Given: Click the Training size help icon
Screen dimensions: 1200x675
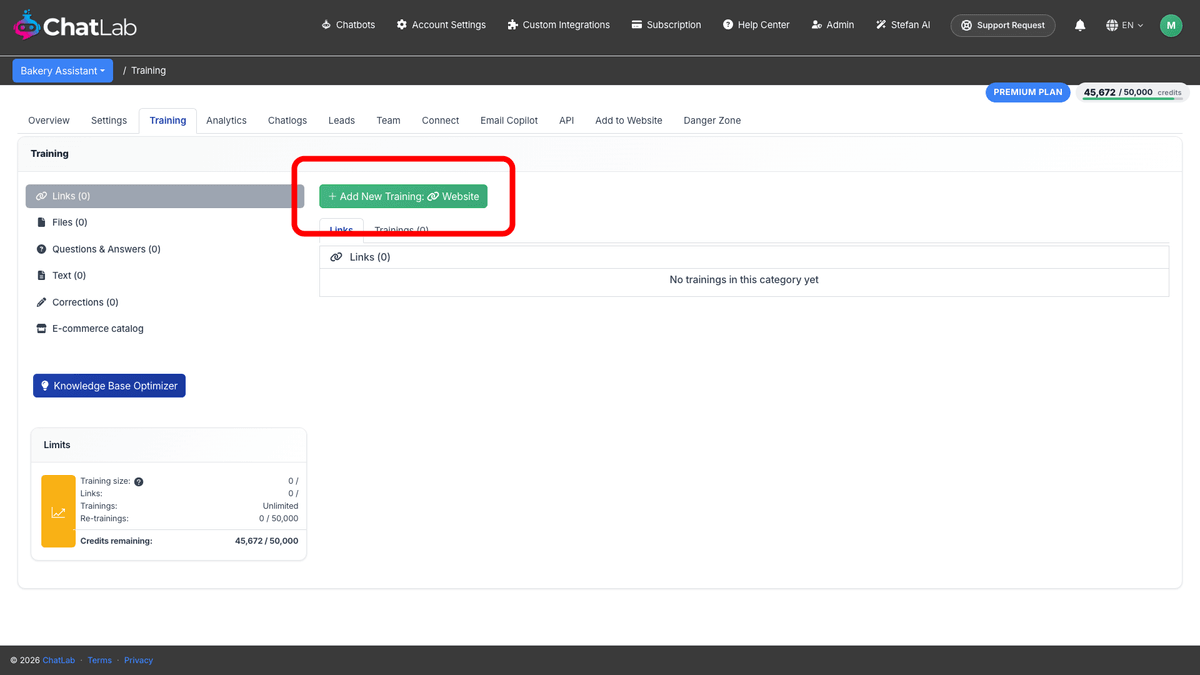Looking at the screenshot, I should click(x=139, y=482).
